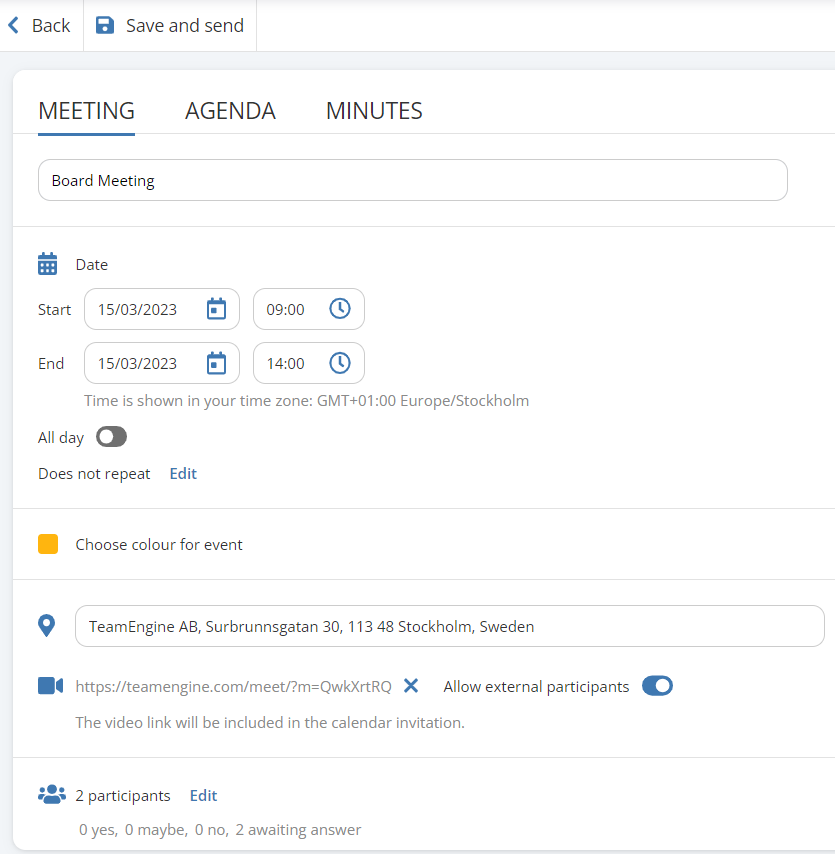Image resolution: width=835 pixels, height=854 pixels.
Task: Open the start time 09:00 field
Action: [x=287, y=309]
